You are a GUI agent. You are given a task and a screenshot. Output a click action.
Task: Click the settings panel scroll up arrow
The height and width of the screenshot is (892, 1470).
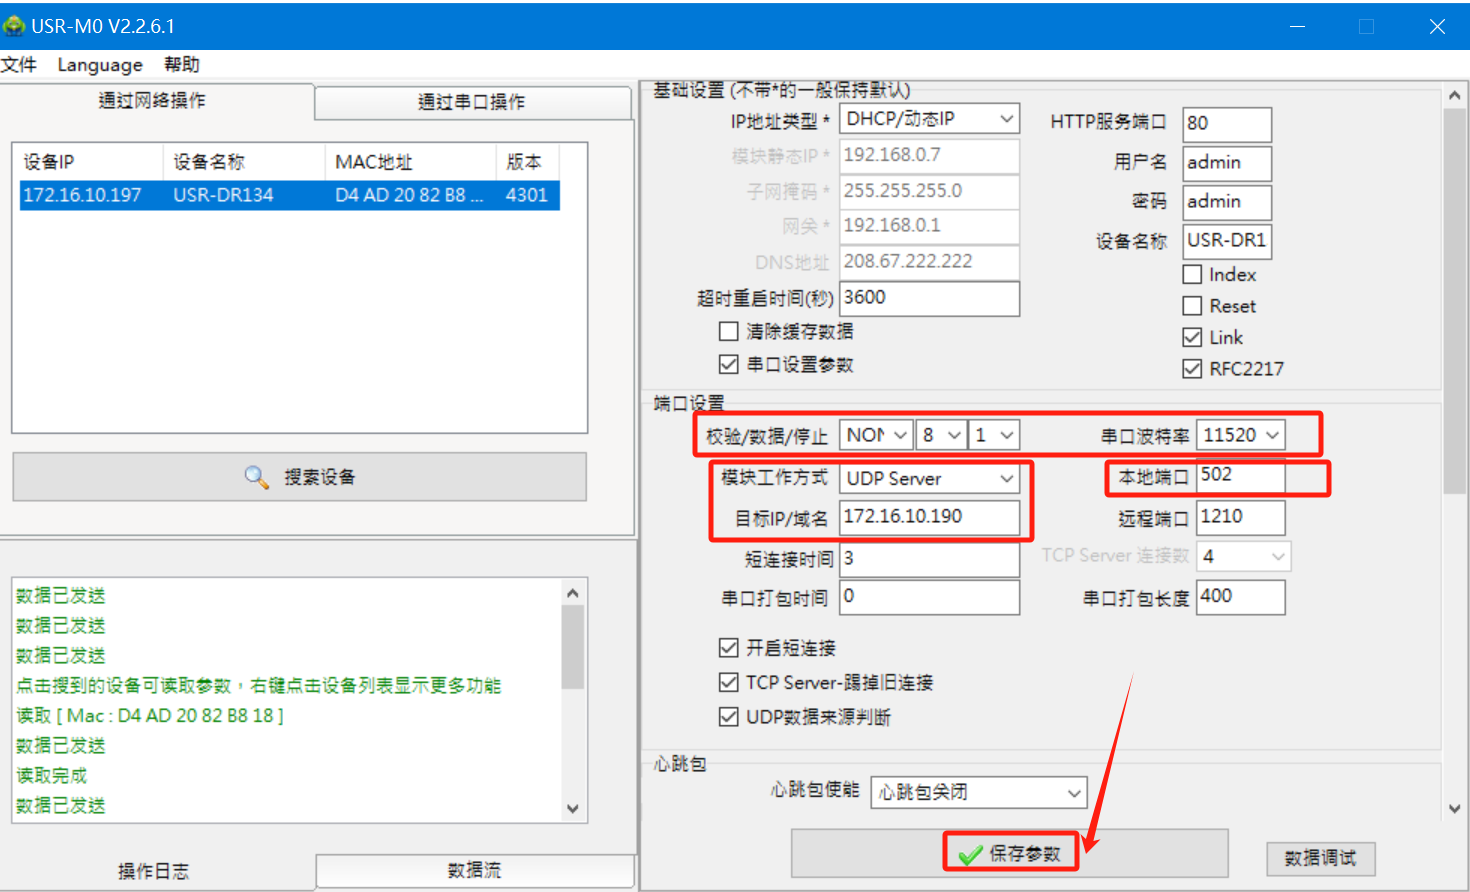tap(1455, 96)
